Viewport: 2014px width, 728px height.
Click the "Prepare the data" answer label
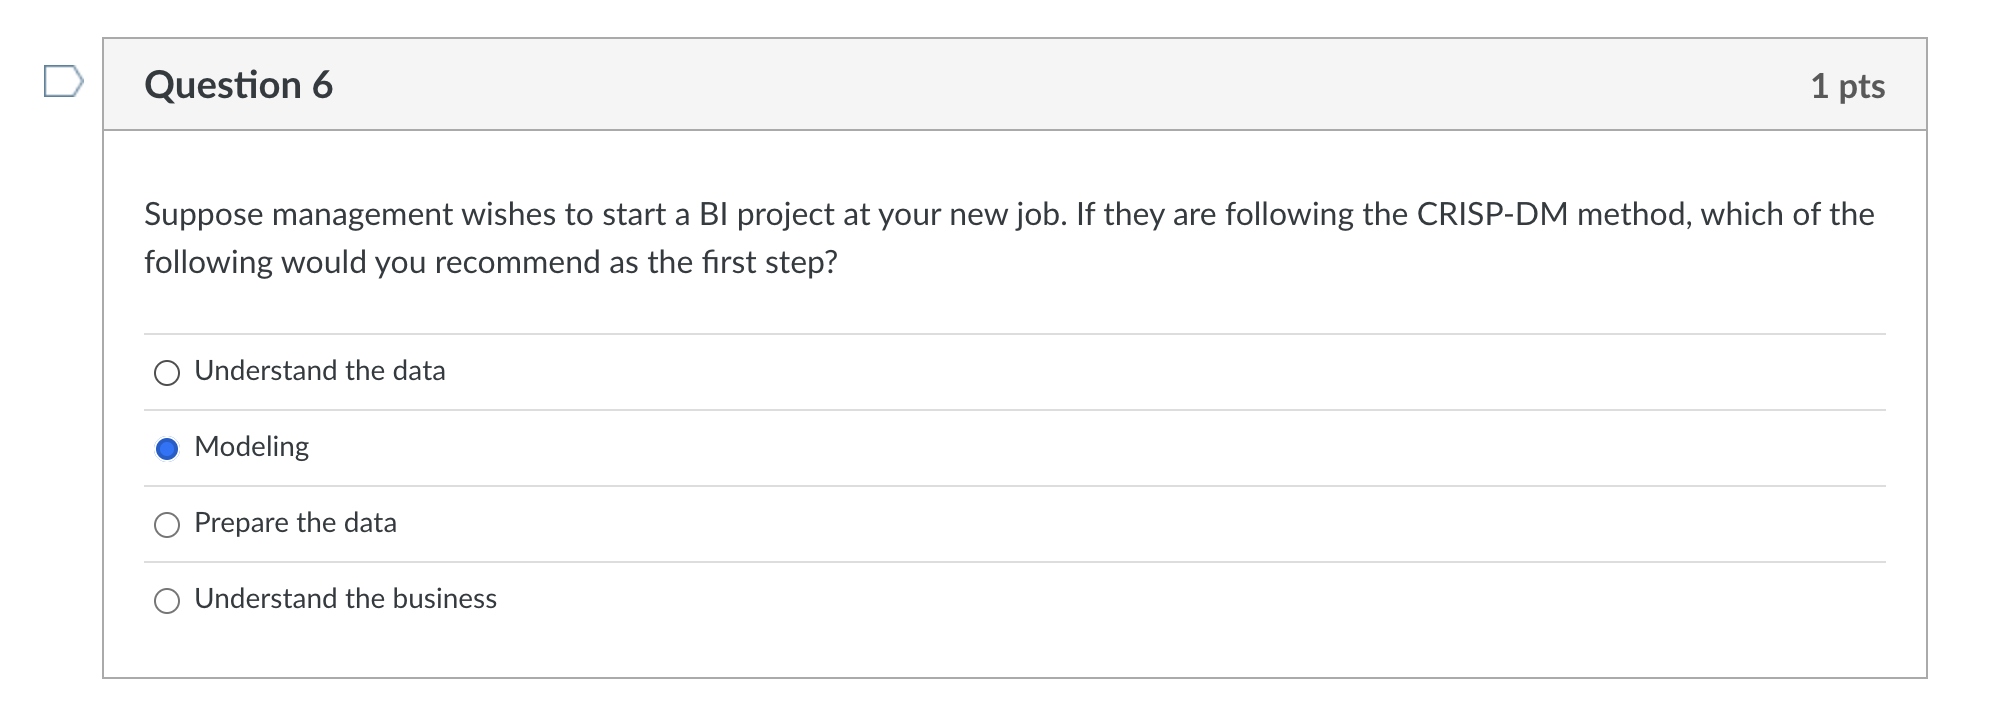tap(295, 523)
